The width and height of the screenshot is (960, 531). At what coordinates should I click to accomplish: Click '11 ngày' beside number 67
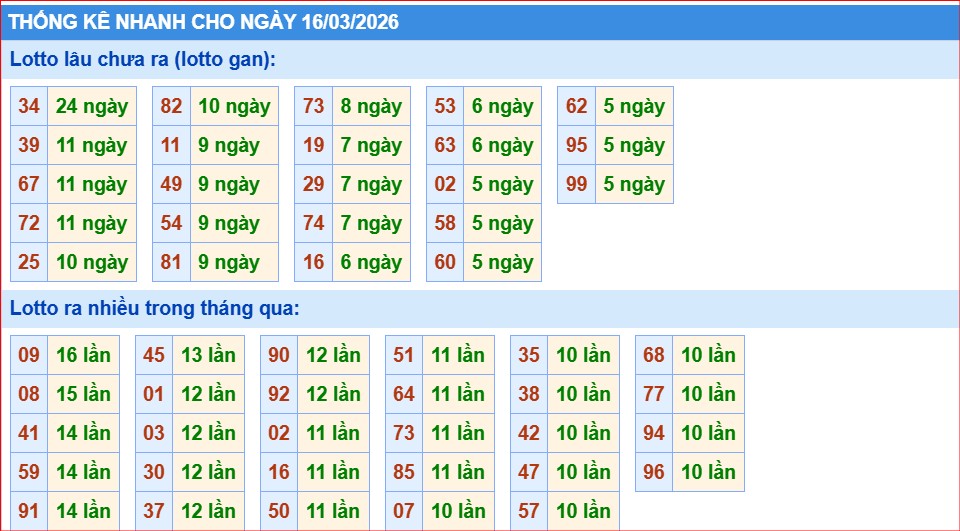pos(92,184)
